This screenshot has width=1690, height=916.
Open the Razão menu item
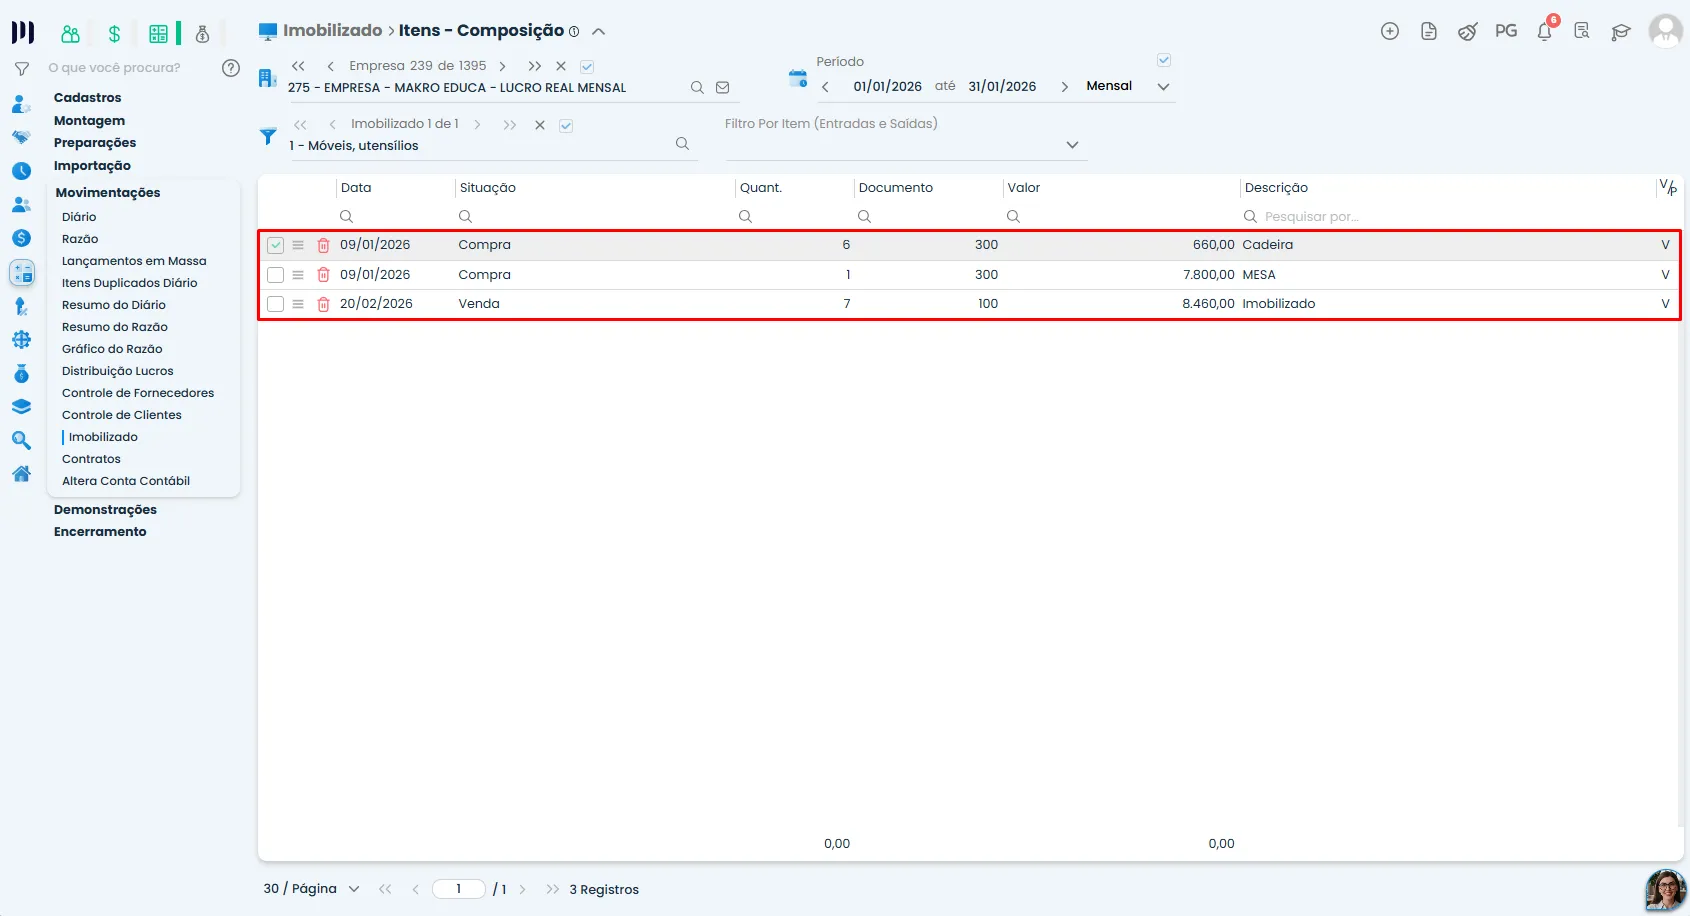[x=80, y=239]
